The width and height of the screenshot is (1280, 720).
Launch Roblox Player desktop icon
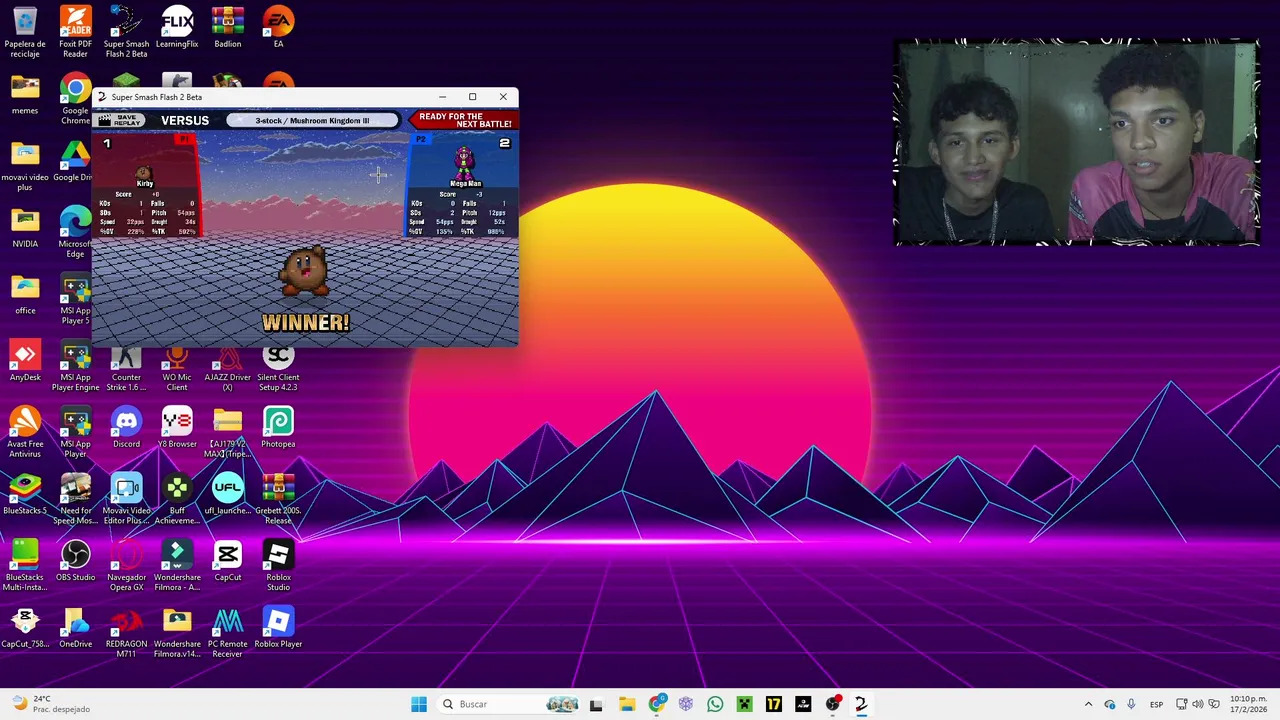[x=278, y=628]
